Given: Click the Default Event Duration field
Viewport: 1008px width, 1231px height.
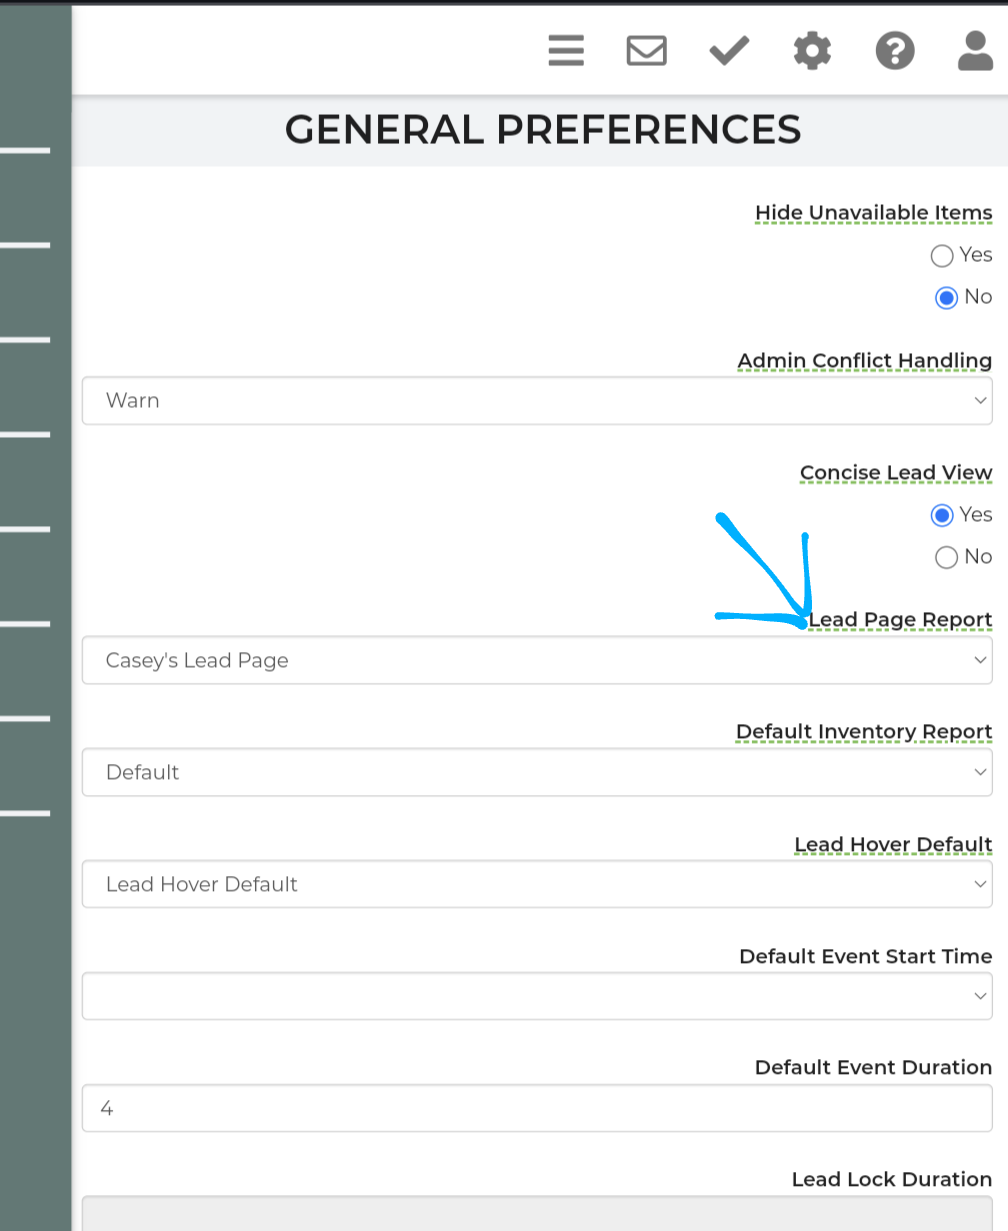Looking at the screenshot, I should 537,1109.
